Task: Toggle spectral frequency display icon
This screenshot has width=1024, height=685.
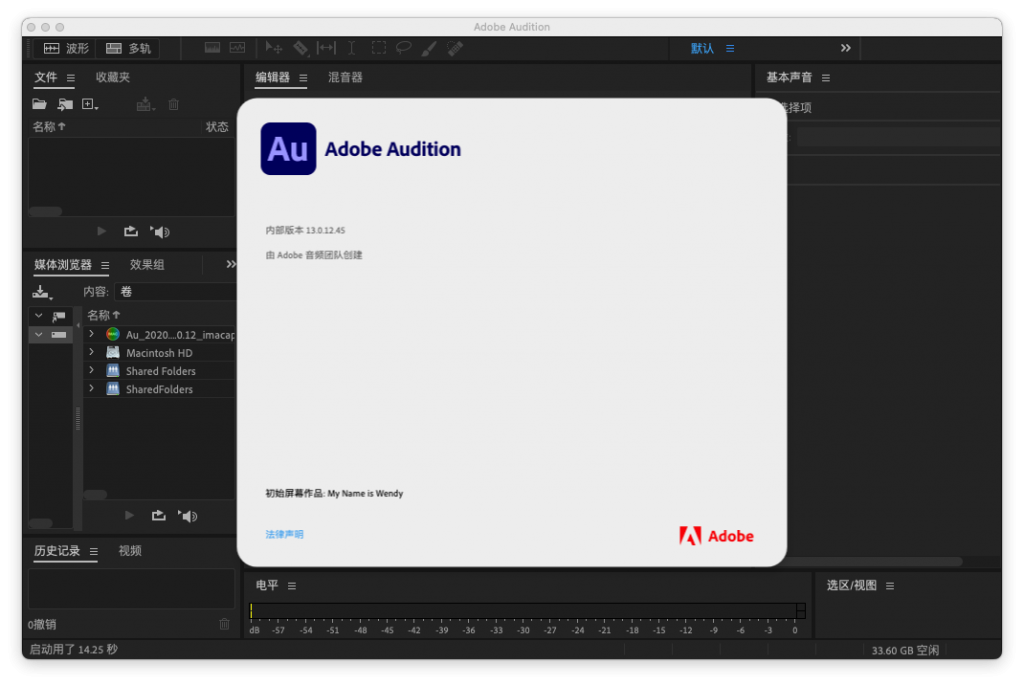Action: pyautogui.click(x=212, y=48)
